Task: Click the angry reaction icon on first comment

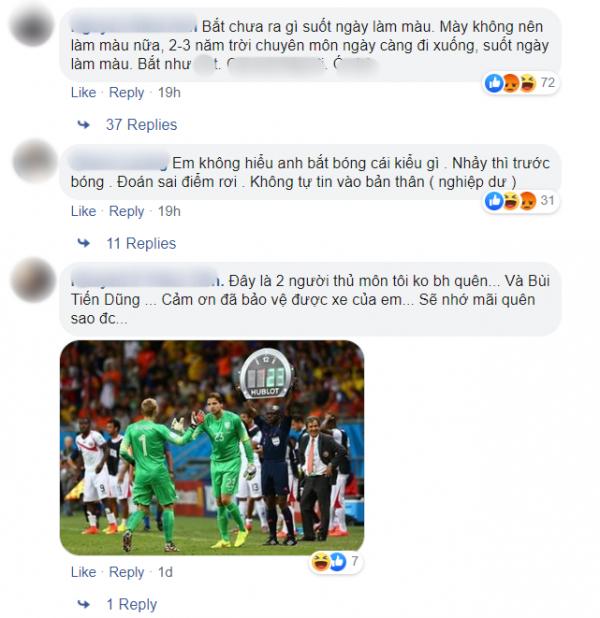Action: click(x=511, y=83)
